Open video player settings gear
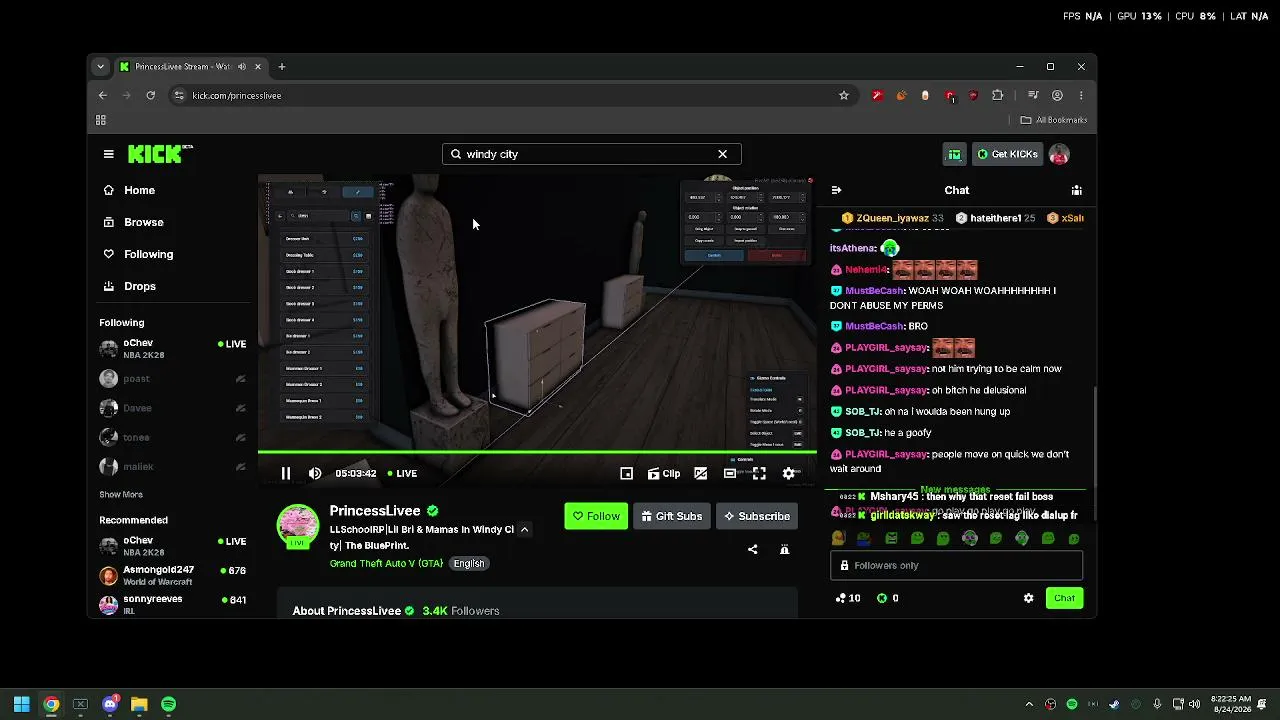 coord(789,473)
